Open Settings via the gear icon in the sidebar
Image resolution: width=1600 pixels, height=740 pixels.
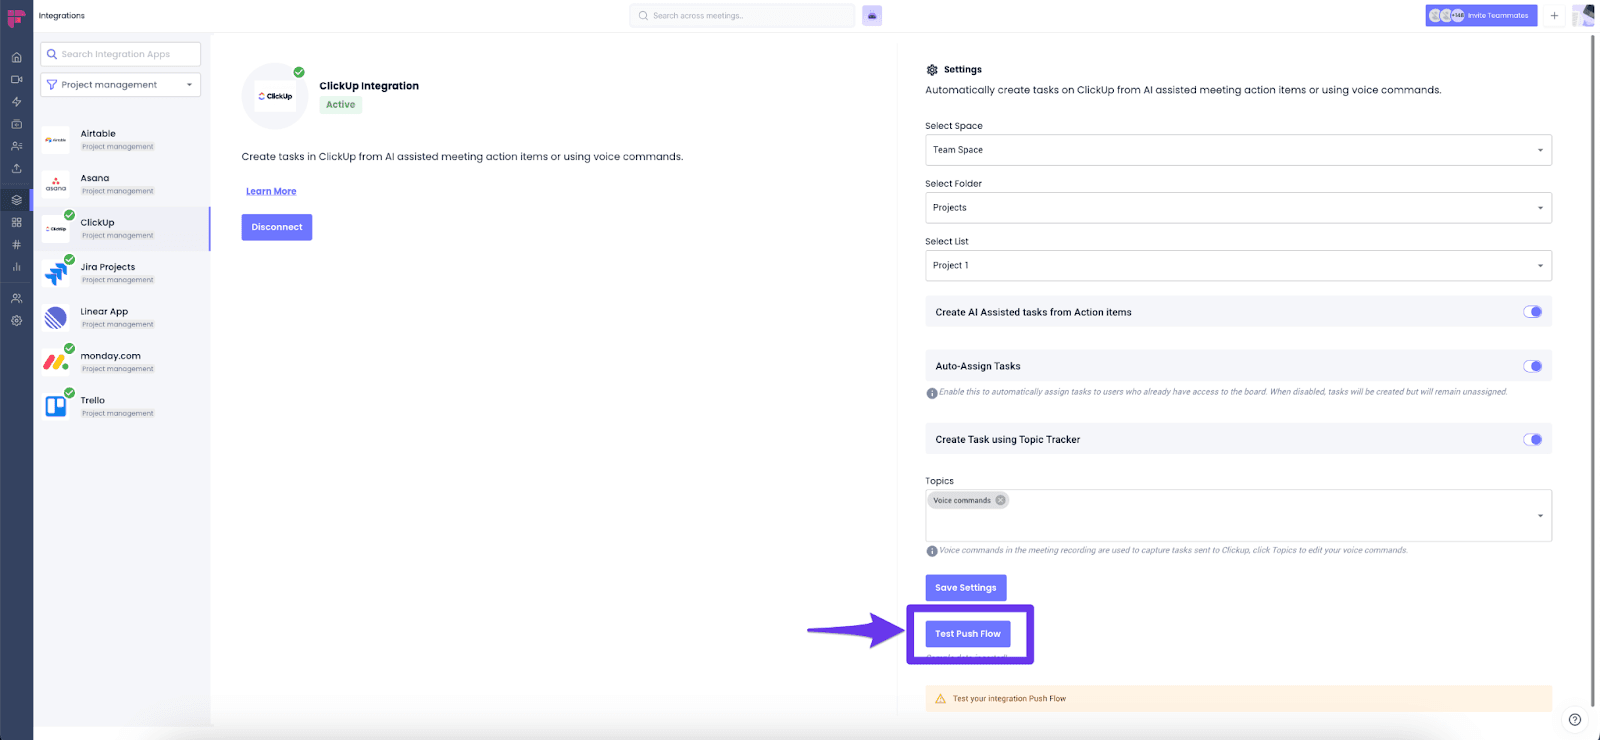click(16, 321)
